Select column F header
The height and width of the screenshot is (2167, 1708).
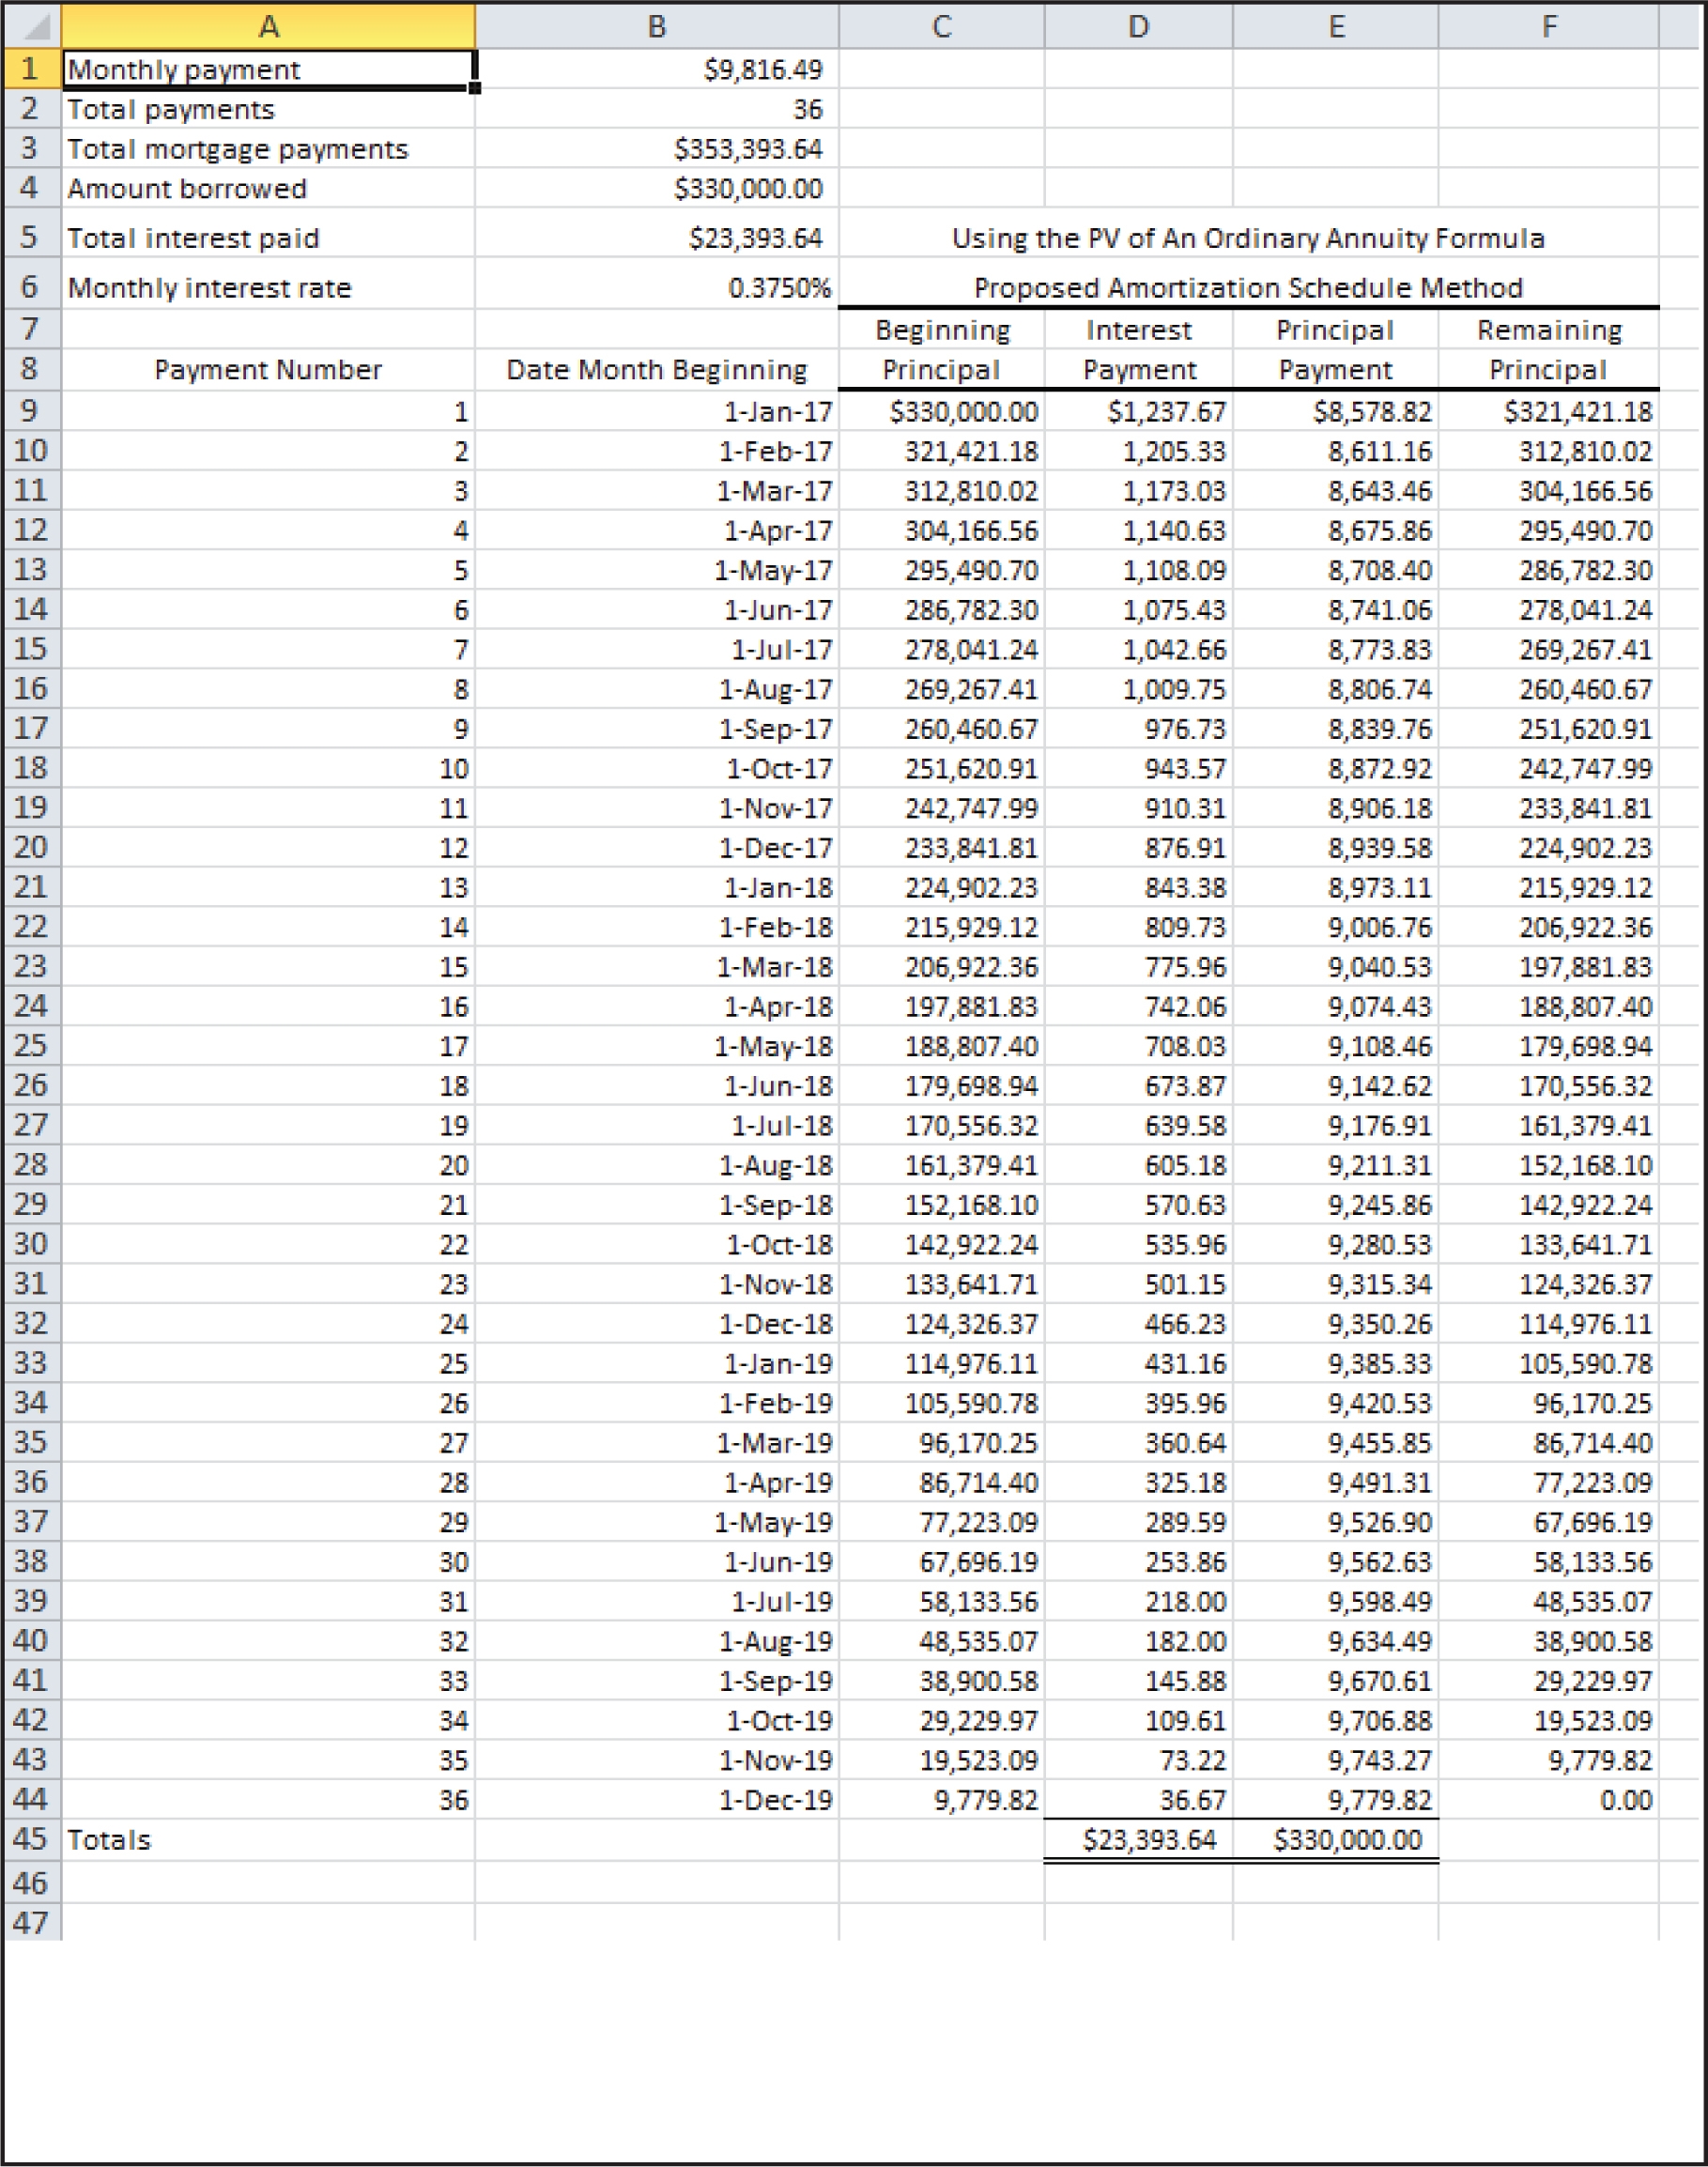1548,26
